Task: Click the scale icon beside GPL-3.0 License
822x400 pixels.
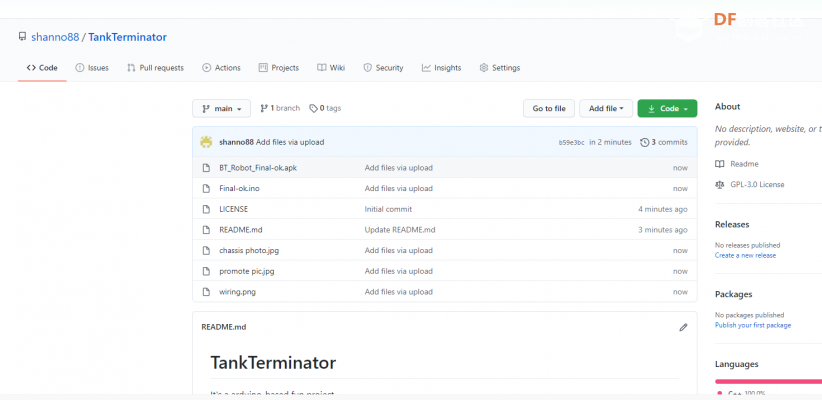Action: pos(720,185)
